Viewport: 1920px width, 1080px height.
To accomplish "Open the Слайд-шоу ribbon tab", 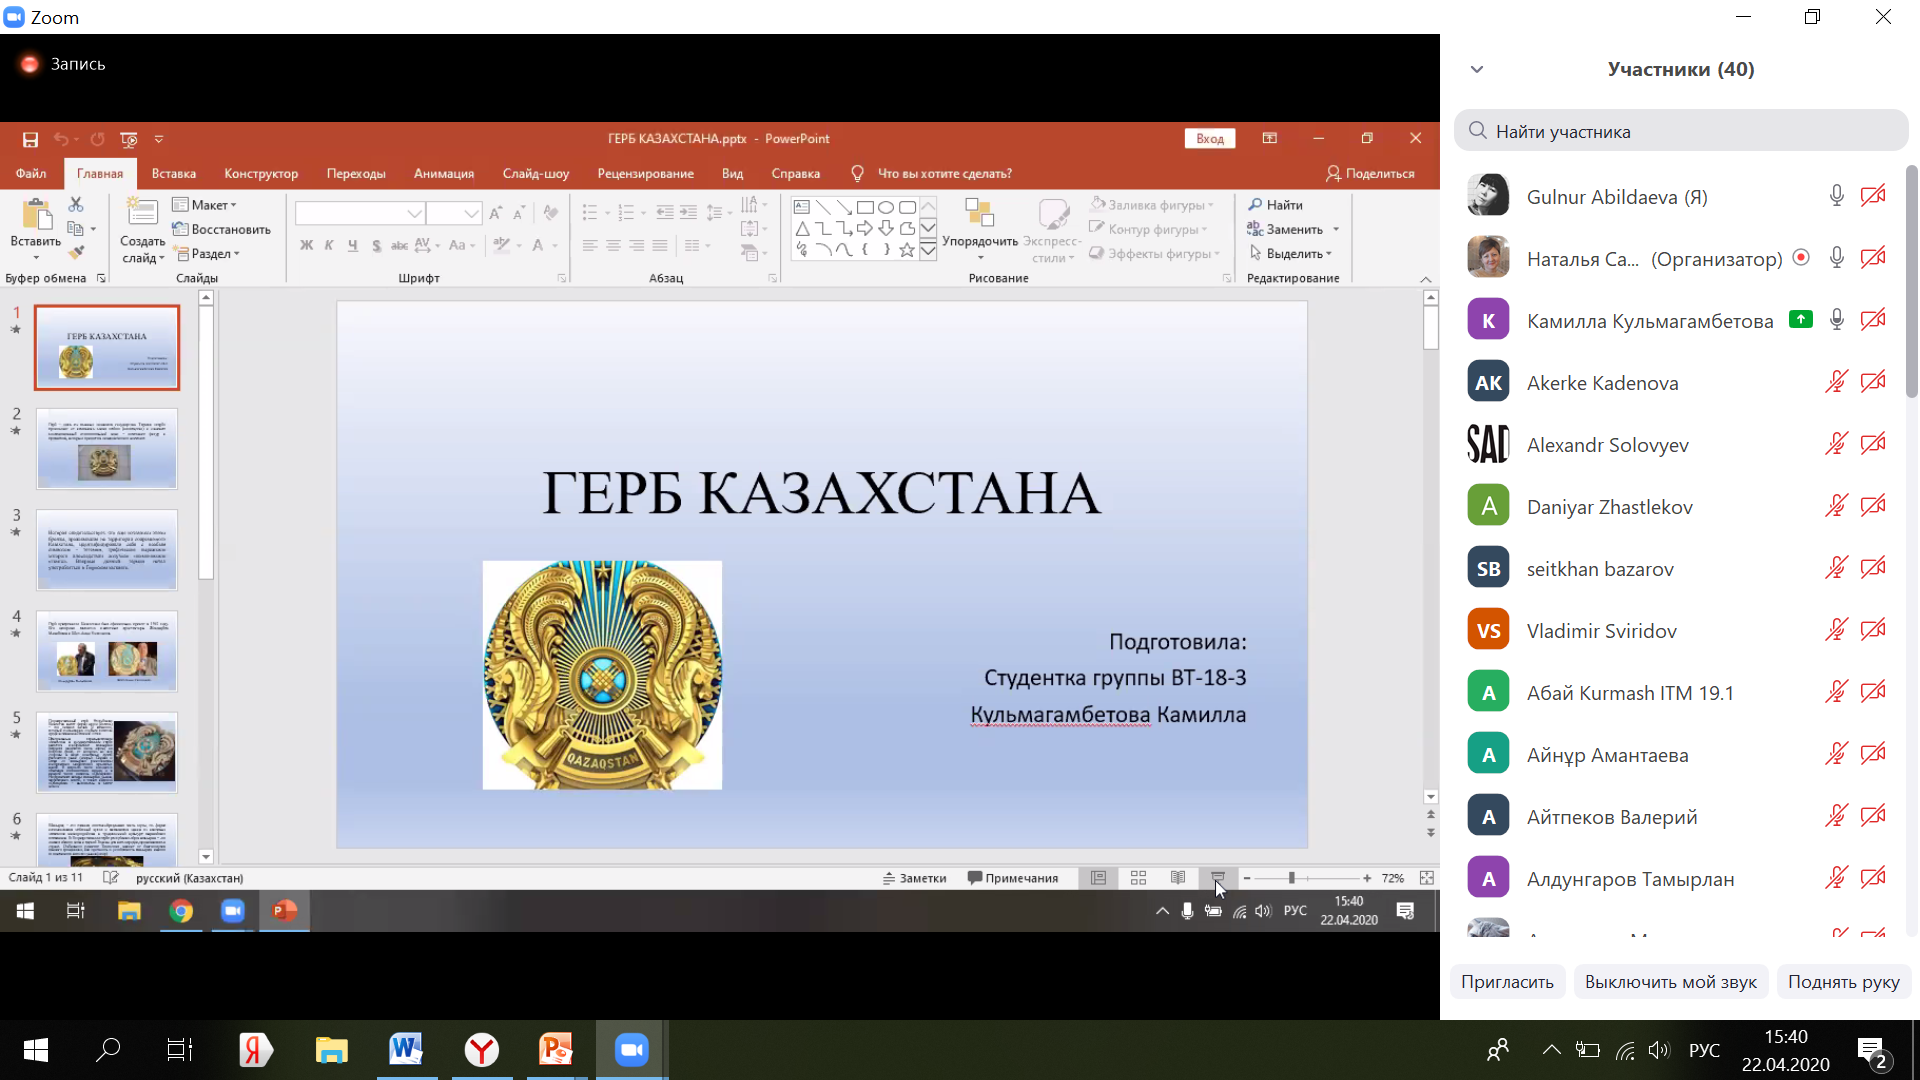I will (x=536, y=174).
